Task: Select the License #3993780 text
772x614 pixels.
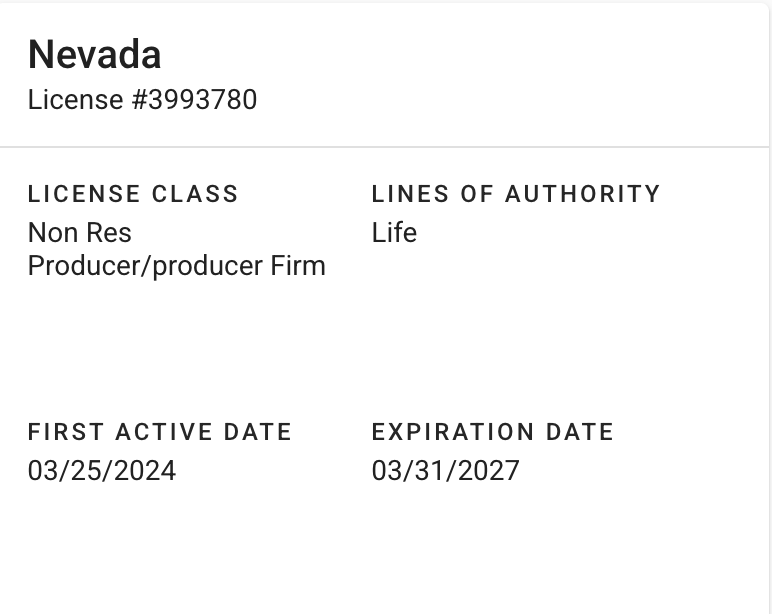Action: tap(142, 100)
